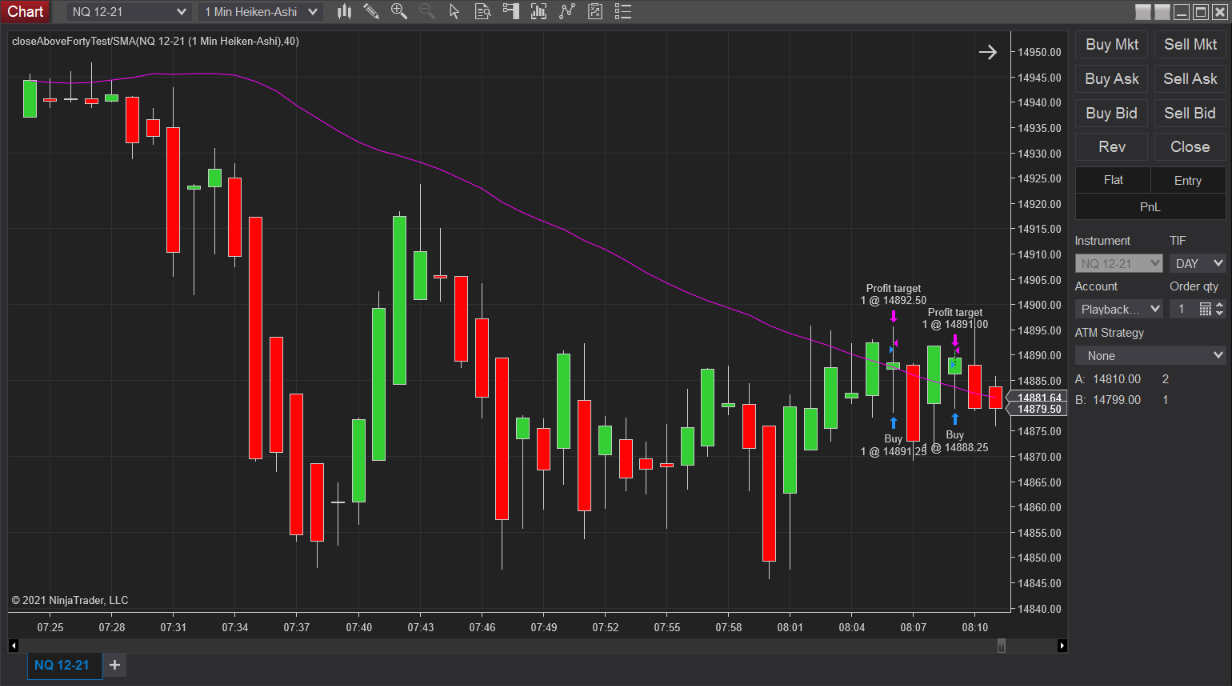
Task: Add a new chart tab
Action: pyautogui.click(x=115, y=665)
